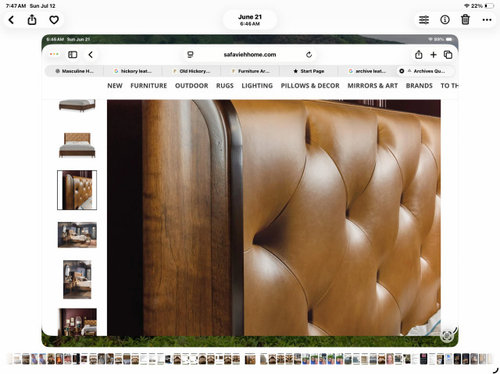Click the safaviehhome.com address field

pyautogui.click(x=250, y=54)
